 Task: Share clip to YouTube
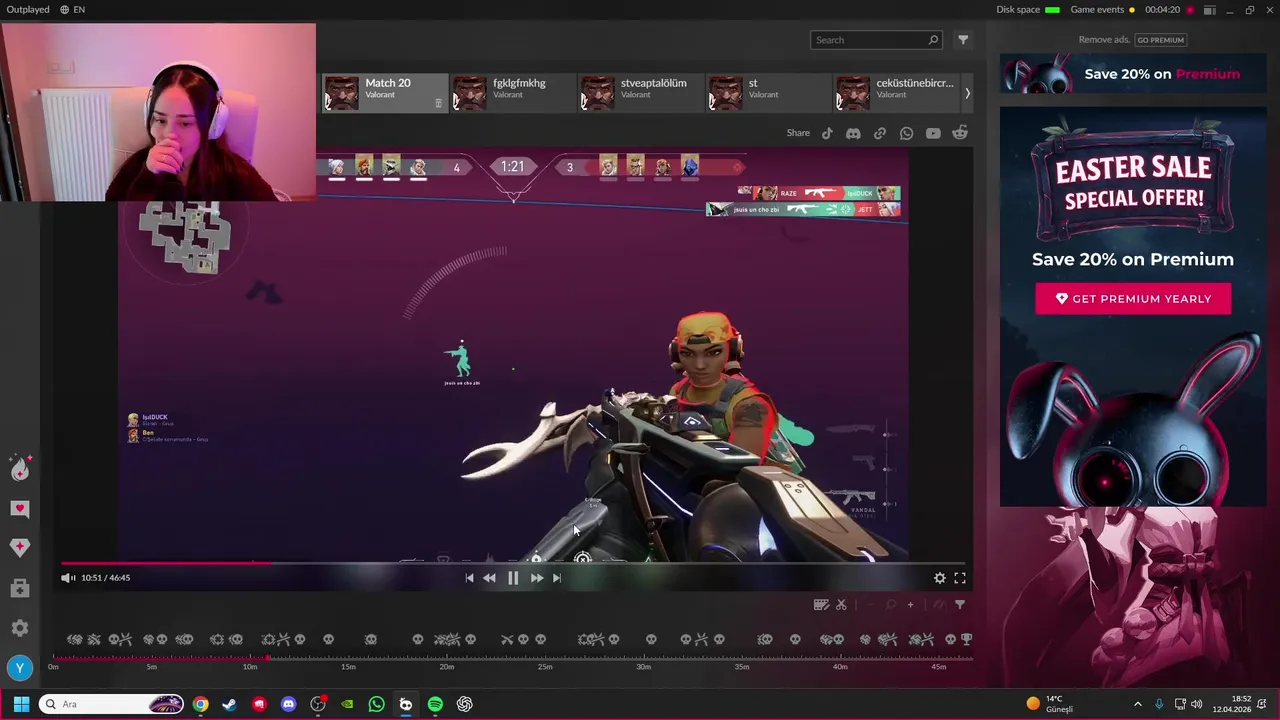click(x=933, y=133)
